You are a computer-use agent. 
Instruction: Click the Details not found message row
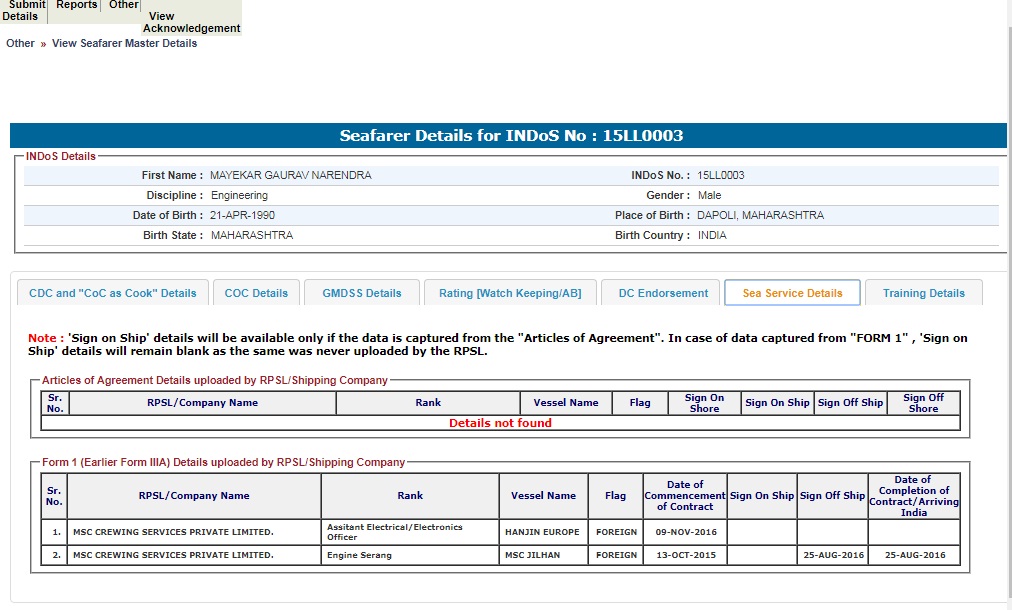500,423
